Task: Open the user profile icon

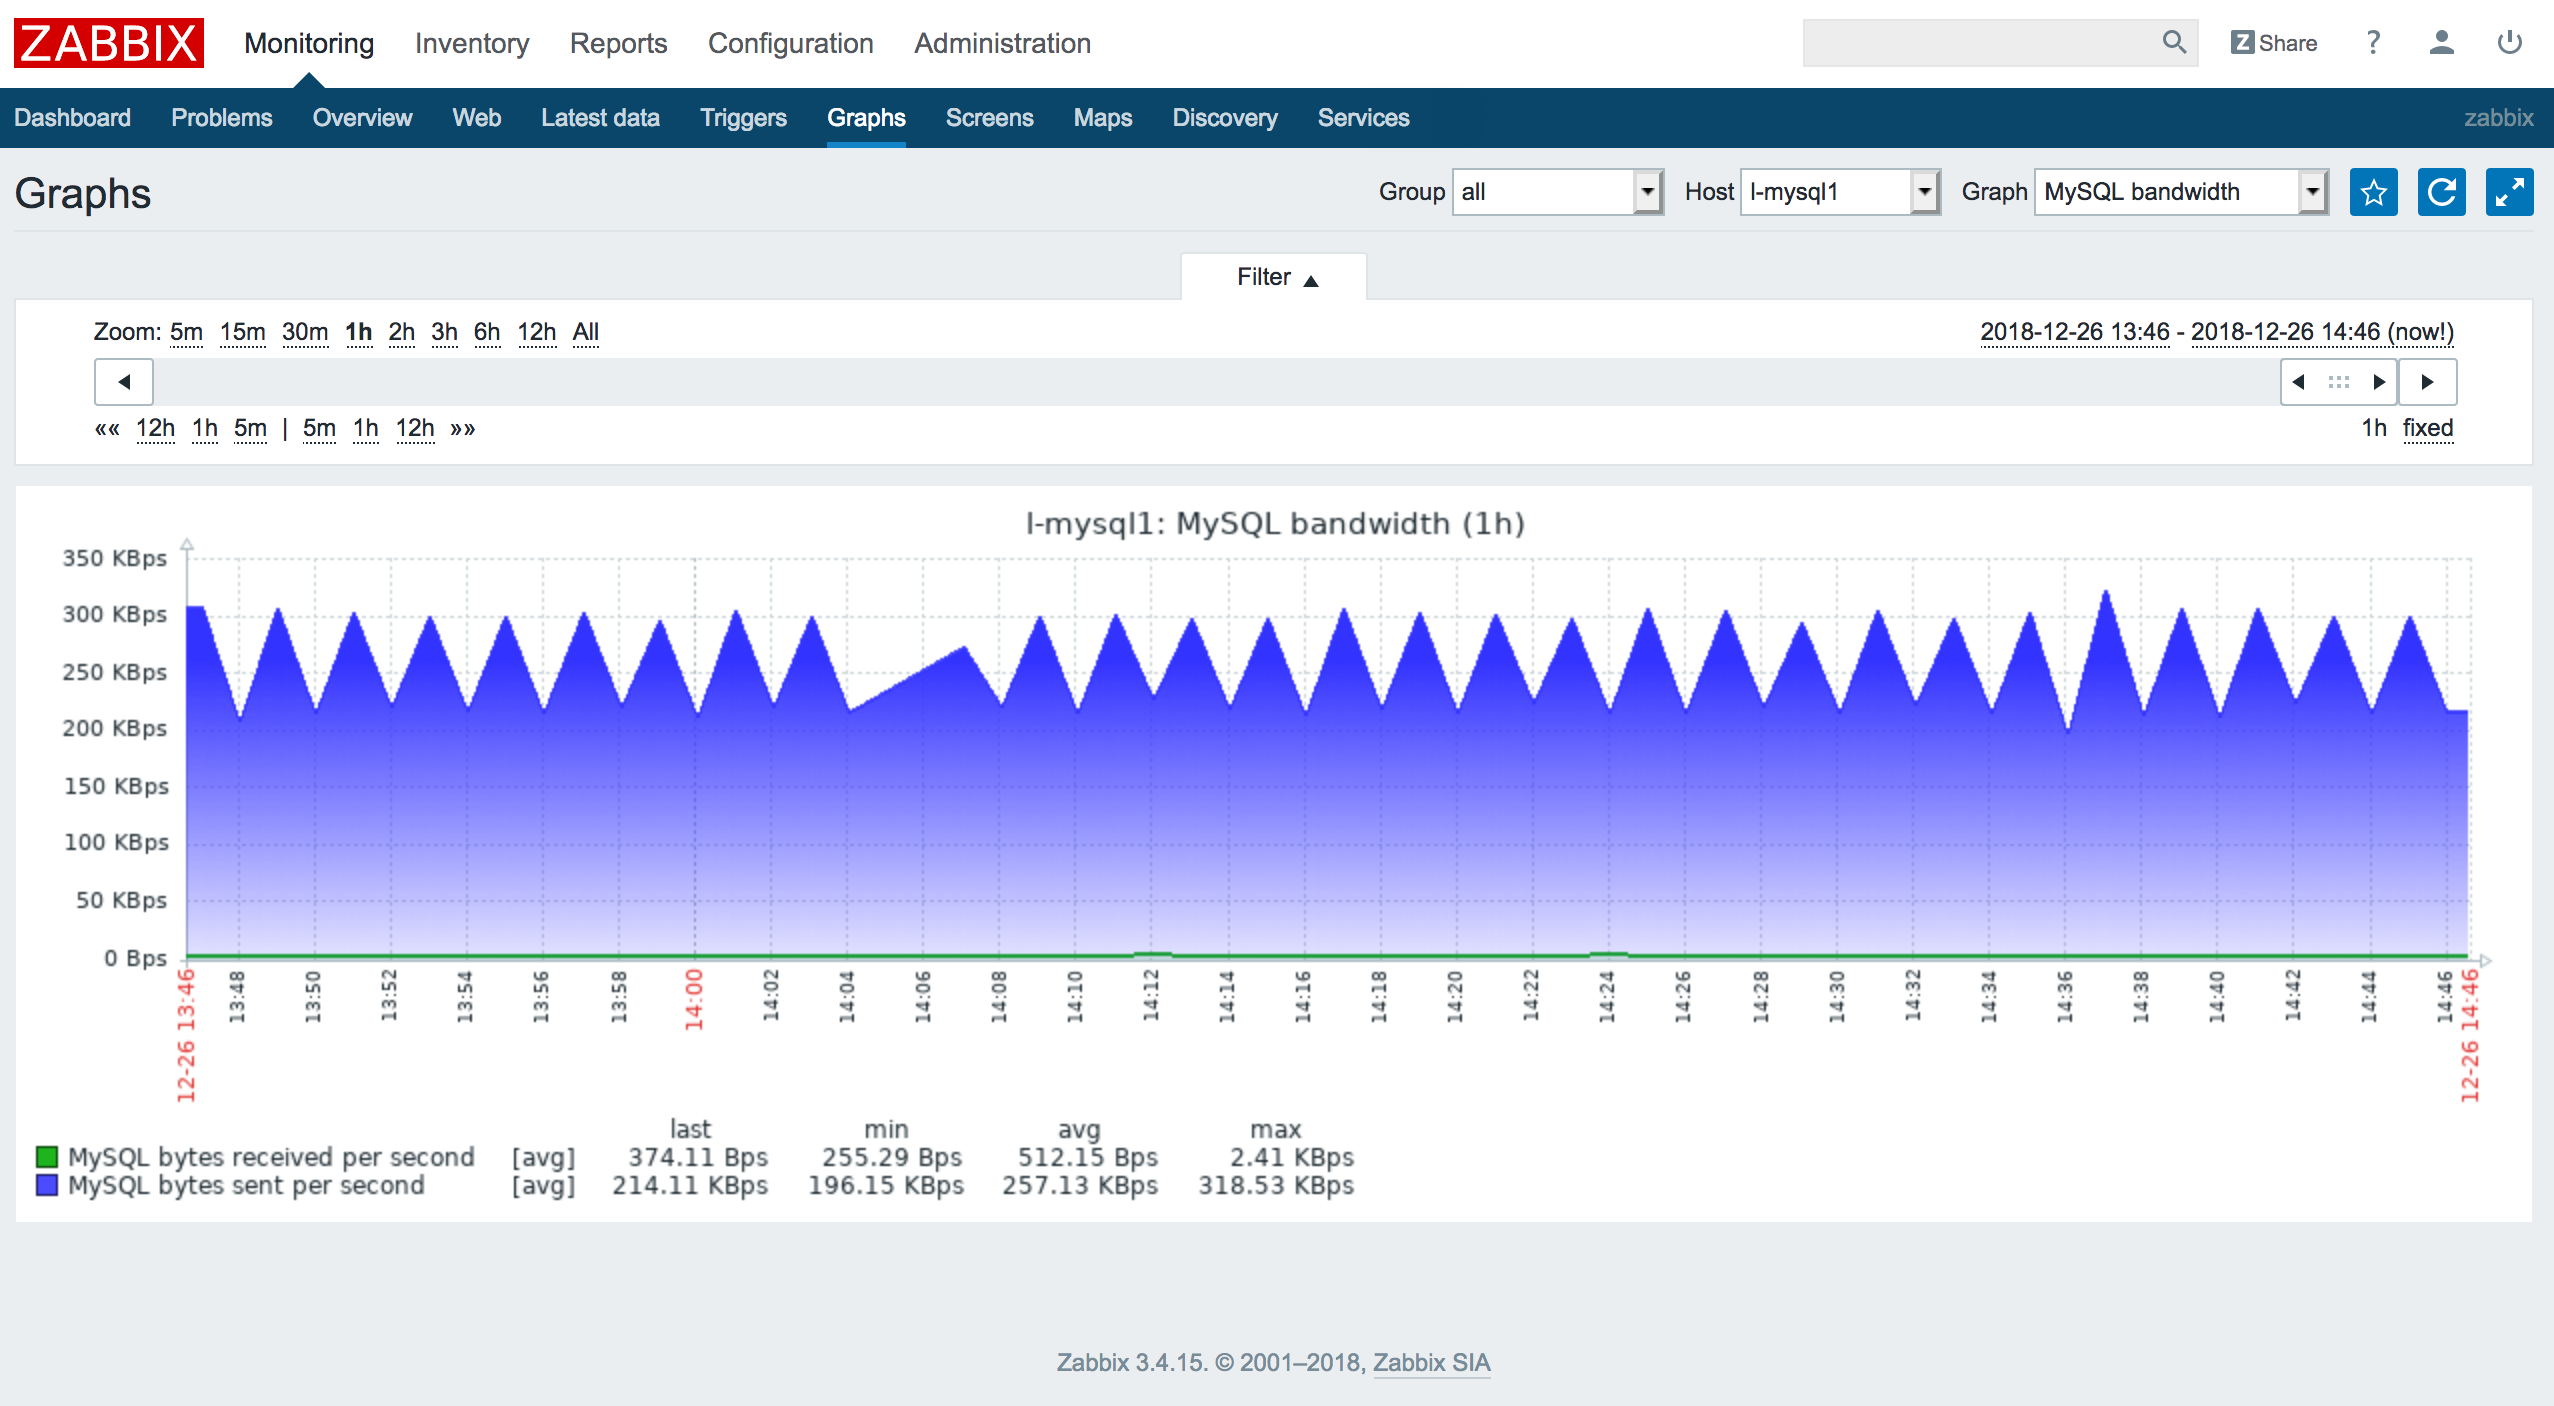Action: coord(2441,43)
